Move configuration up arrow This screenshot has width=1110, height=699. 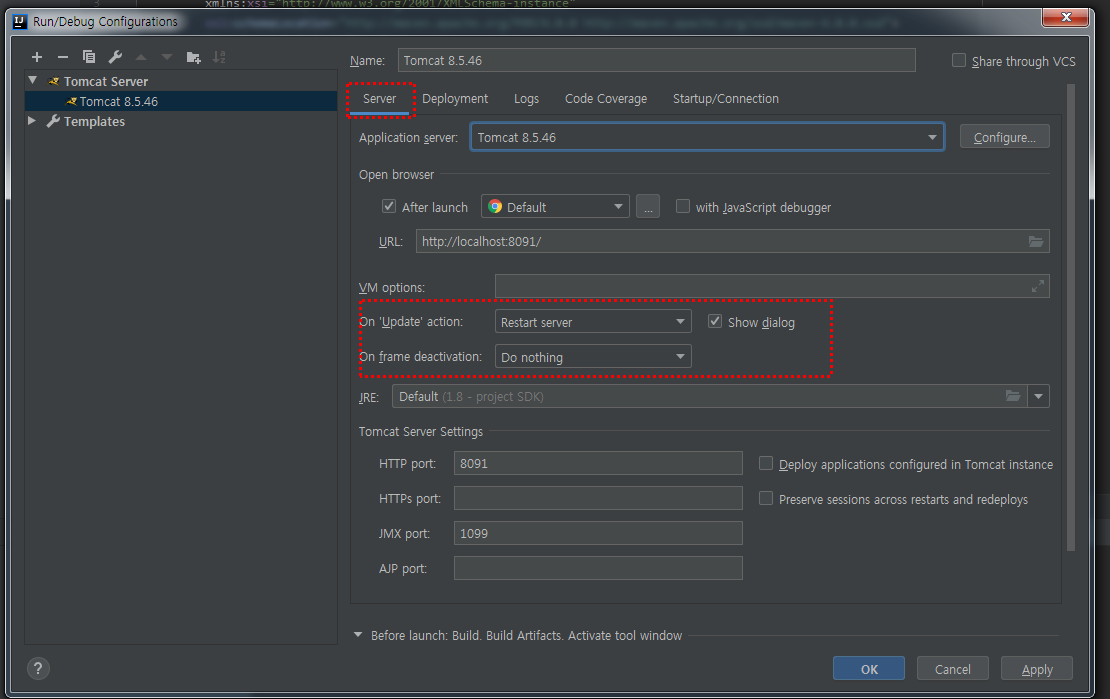point(141,57)
